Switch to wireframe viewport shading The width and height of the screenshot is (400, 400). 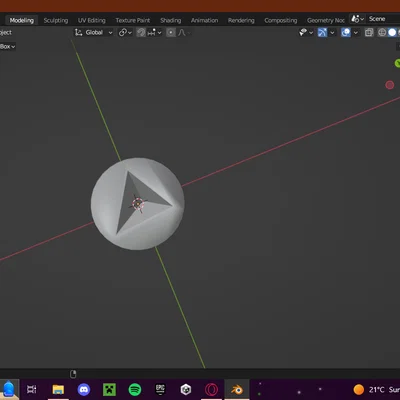(x=382, y=32)
